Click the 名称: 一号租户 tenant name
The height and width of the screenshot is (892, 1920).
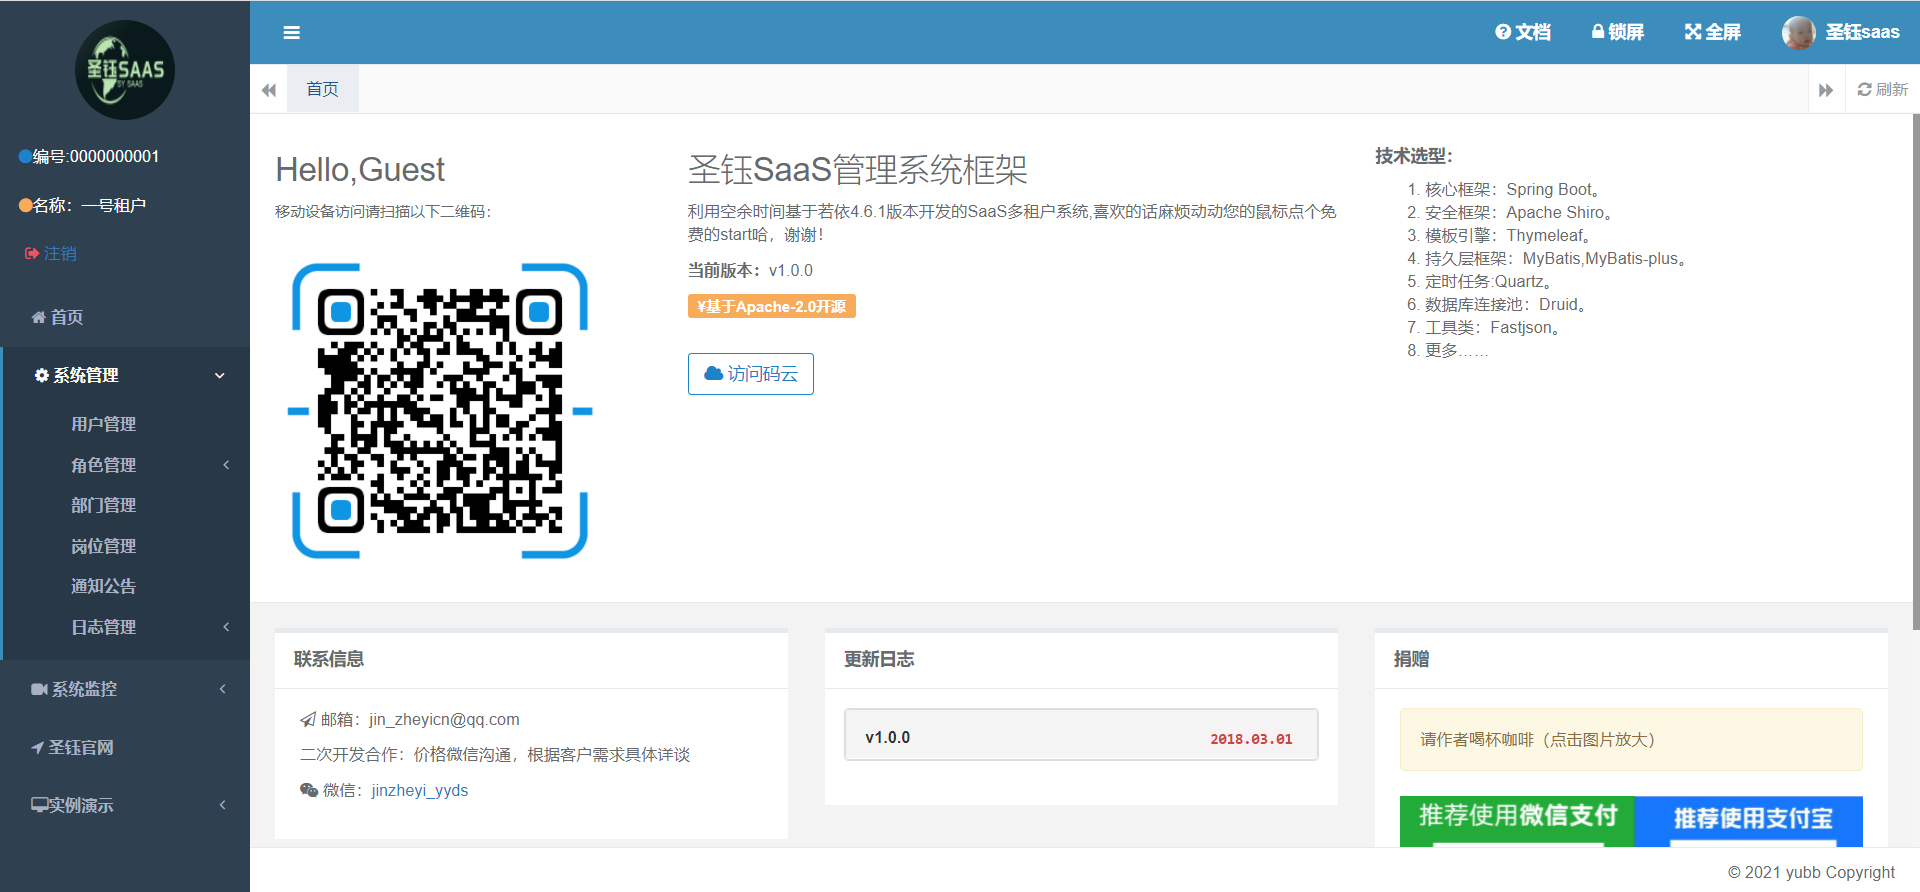(x=90, y=206)
